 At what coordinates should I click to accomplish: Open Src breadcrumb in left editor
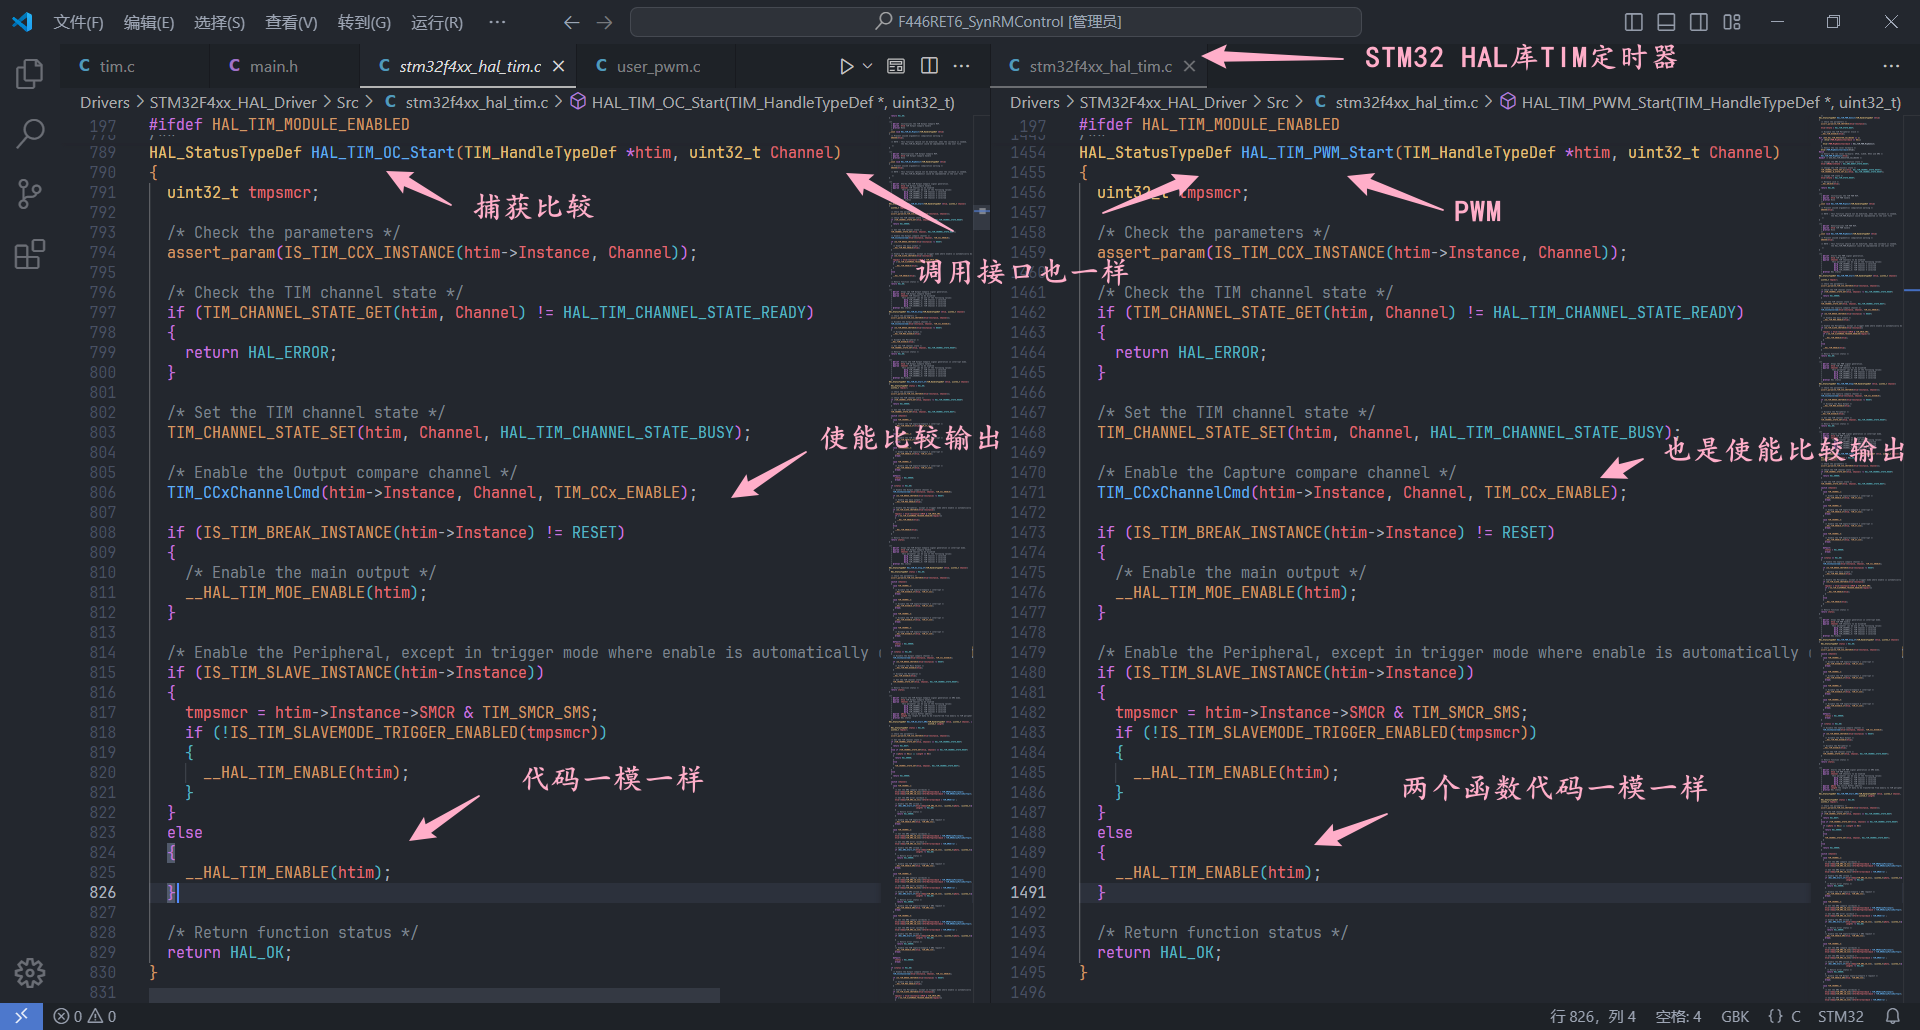(347, 102)
